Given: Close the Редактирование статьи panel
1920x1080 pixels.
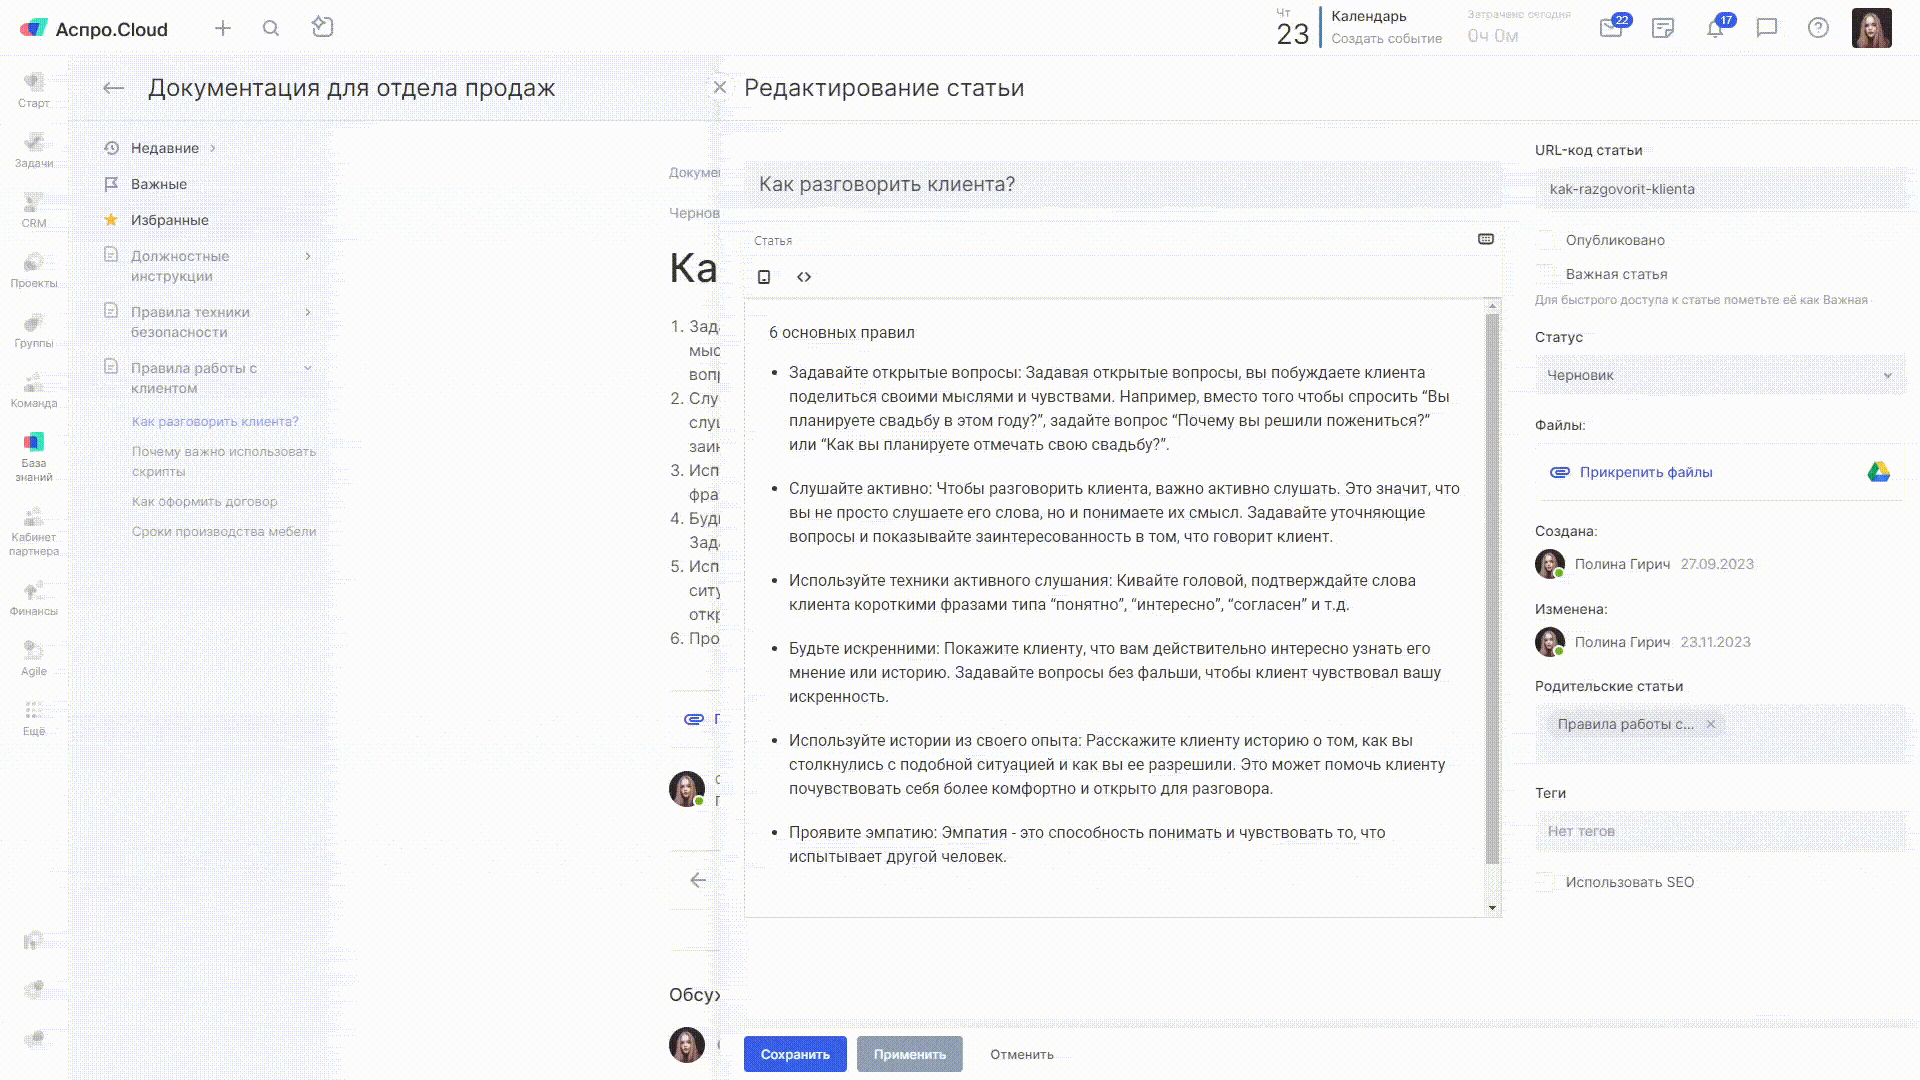Looking at the screenshot, I should point(719,87).
